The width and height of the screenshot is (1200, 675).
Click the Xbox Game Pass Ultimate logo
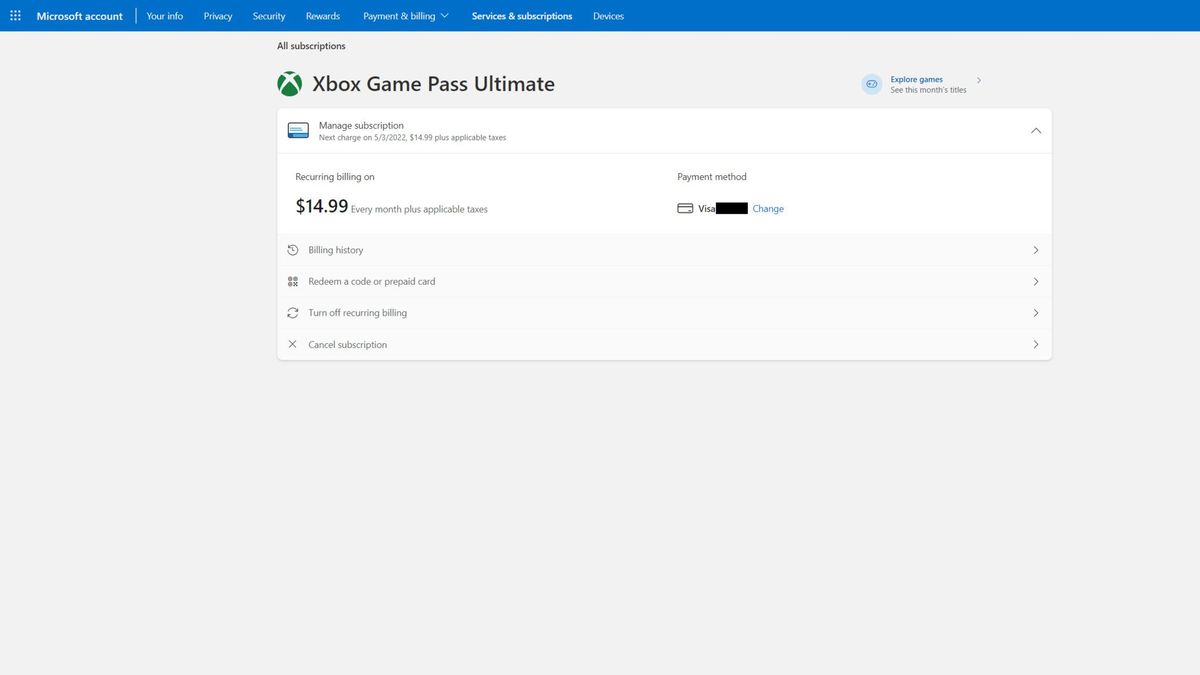click(289, 81)
